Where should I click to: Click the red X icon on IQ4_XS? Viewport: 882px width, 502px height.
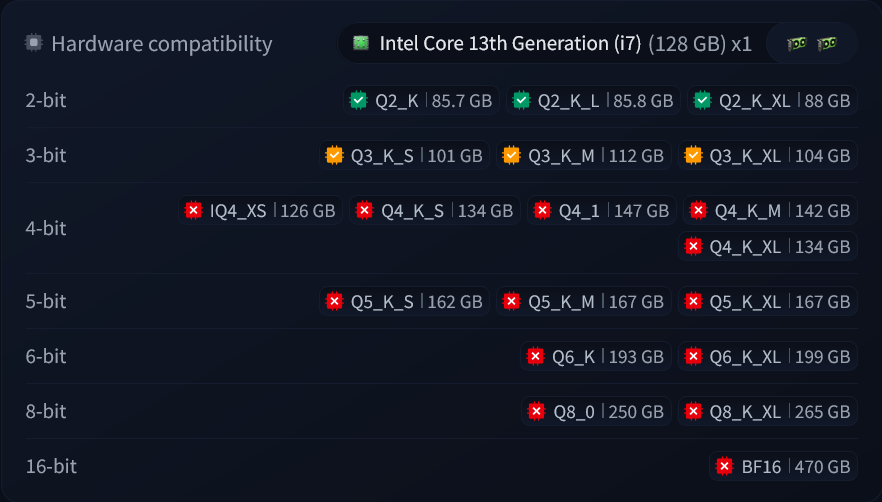[x=194, y=210]
